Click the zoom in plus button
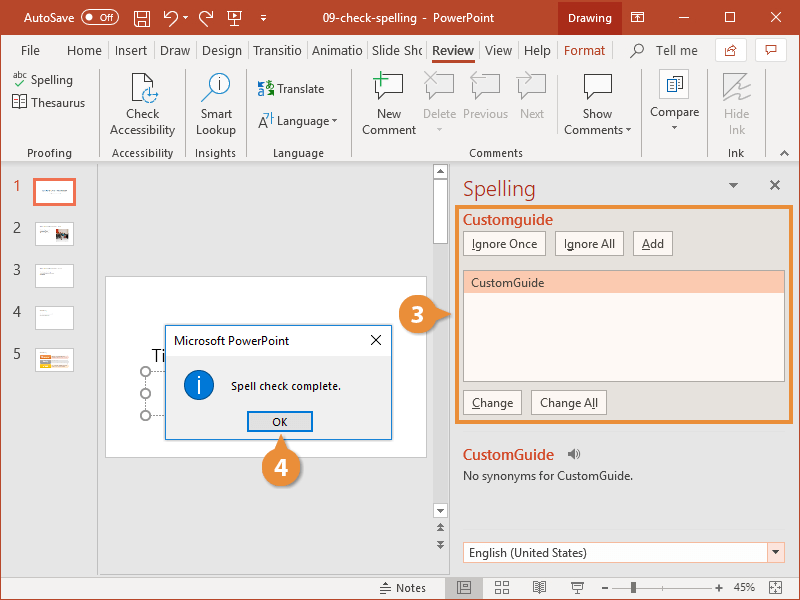Image resolution: width=800 pixels, height=600 pixels. point(718,588)
